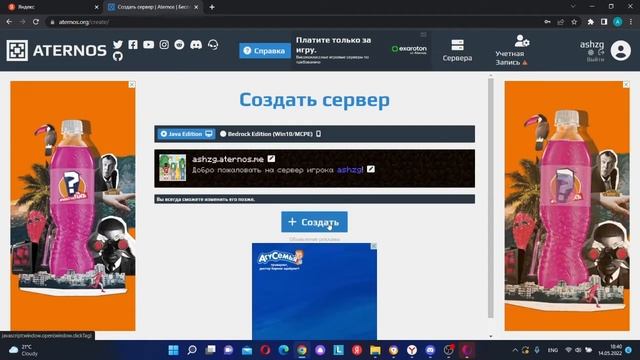Close the Создать сервер Aternos tab
This screenshot has width=640, height=360.
click(196, 7)
